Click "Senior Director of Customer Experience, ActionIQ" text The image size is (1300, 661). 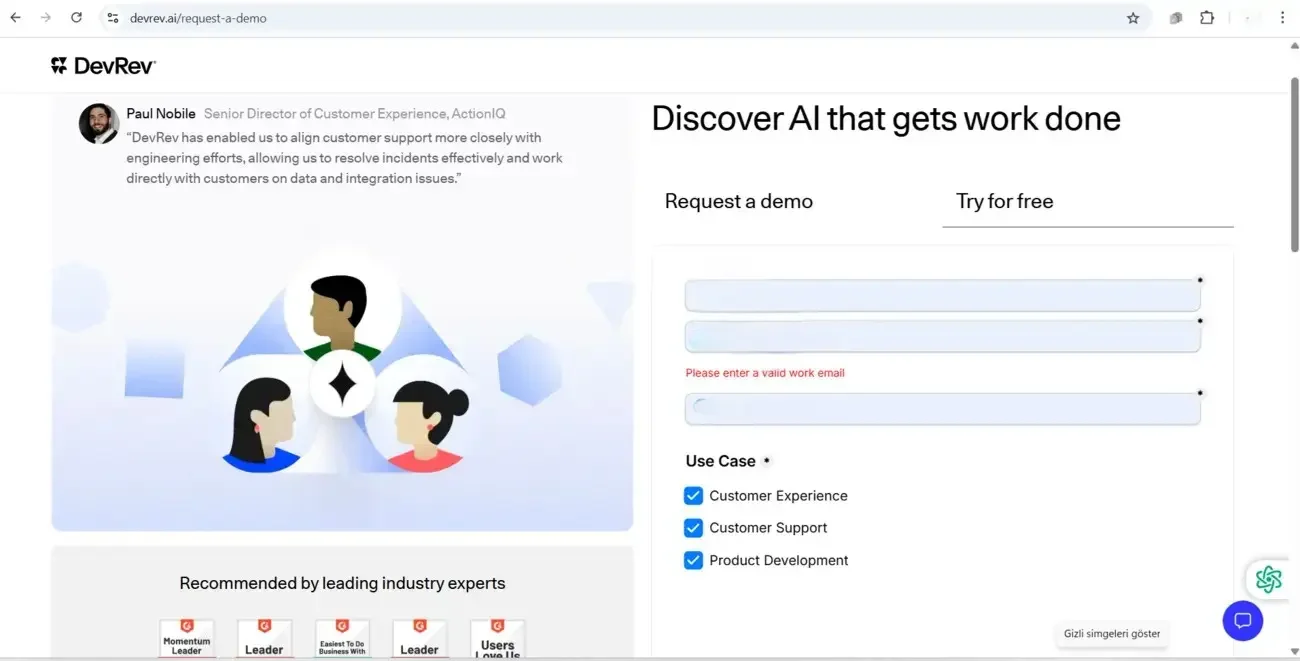click(355, 114)
